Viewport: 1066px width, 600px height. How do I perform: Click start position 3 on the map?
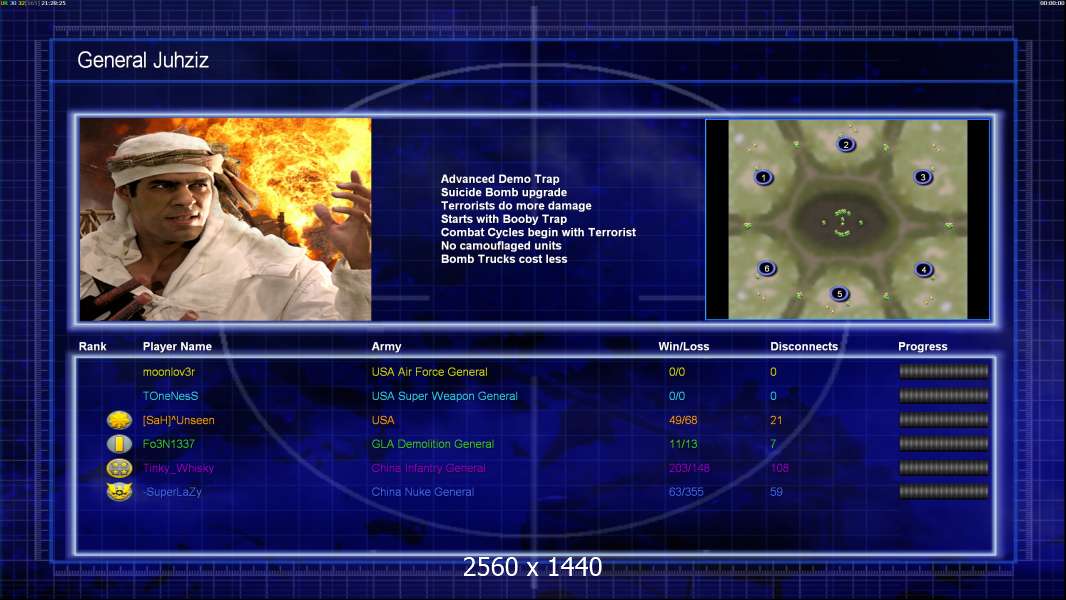pos(923,177)
